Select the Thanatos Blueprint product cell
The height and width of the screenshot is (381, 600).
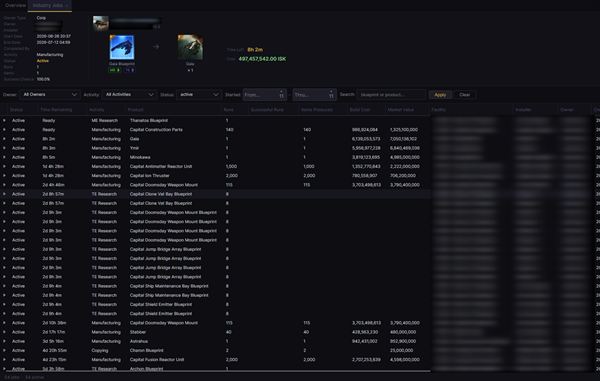(x=149, y=120)
